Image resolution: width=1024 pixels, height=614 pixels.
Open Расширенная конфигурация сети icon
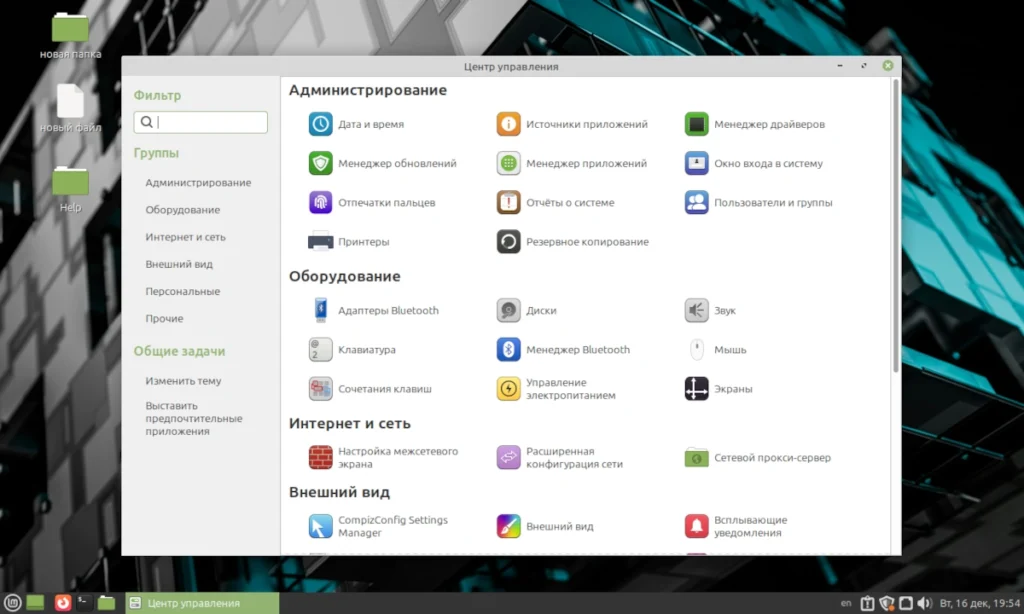[508, 457]
